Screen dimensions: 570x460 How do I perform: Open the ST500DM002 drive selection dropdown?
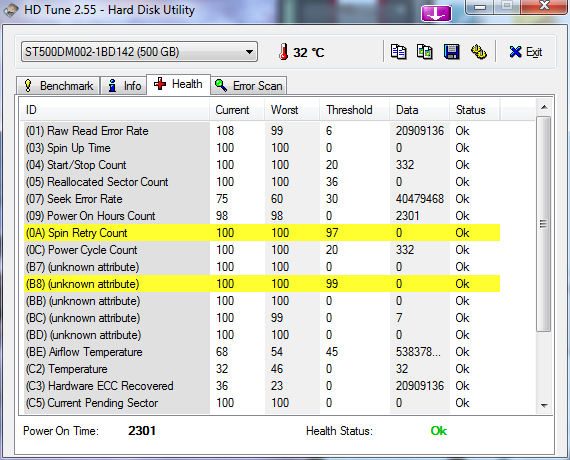[x=139, y=52]
